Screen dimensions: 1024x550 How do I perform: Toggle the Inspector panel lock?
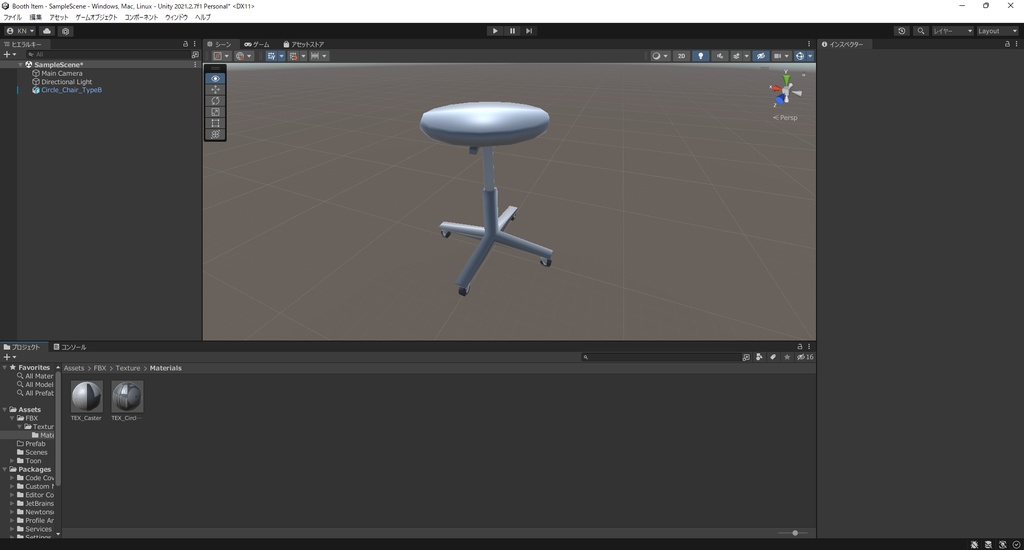click(x=1007, y=44)
